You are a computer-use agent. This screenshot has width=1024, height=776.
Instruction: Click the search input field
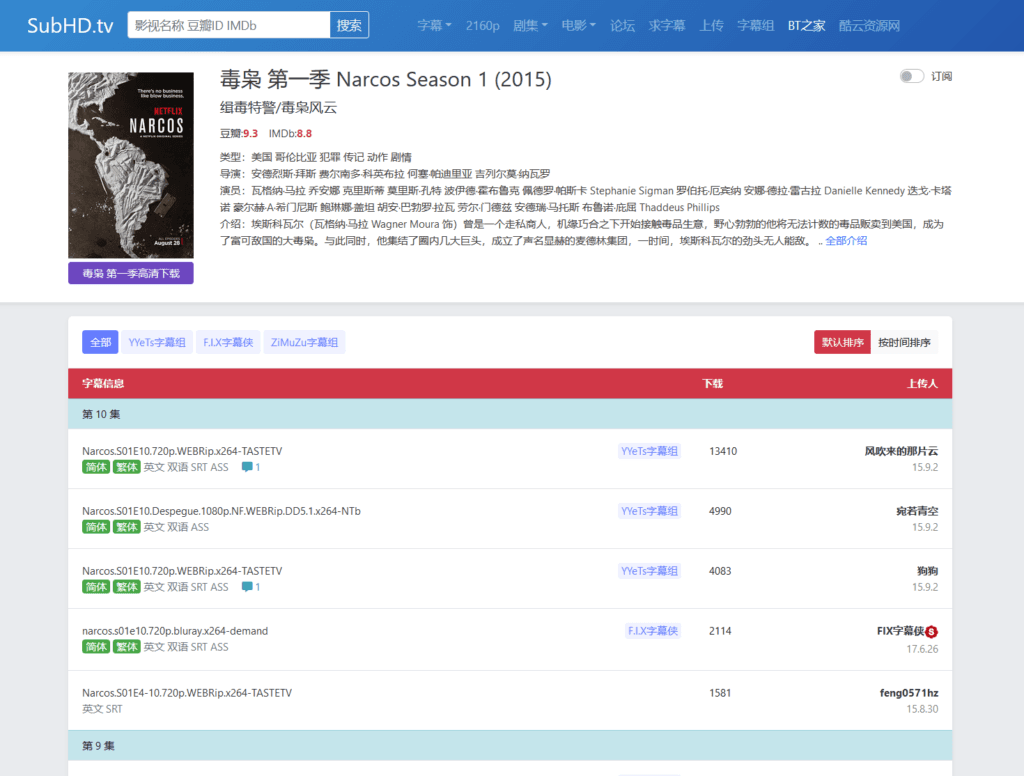[x=229, y=26]
